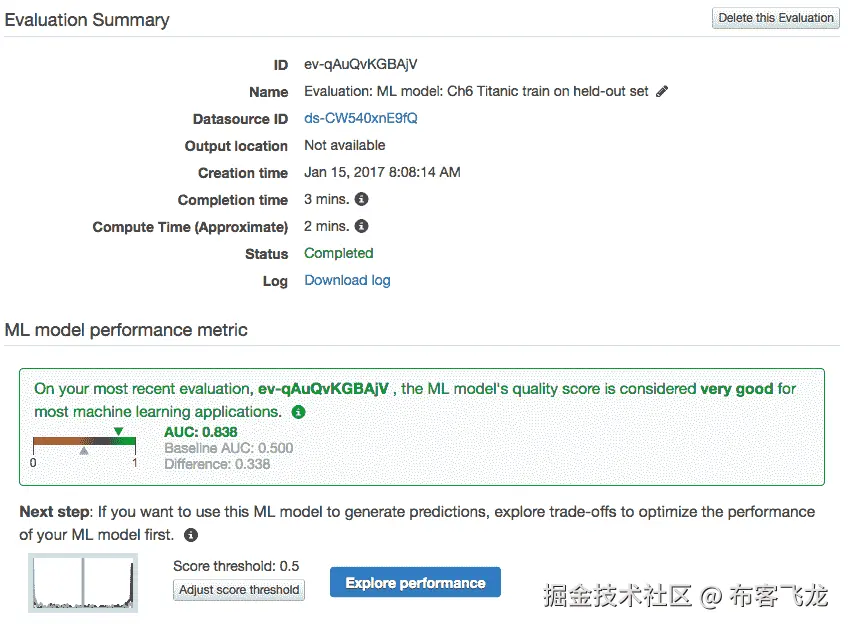This screenshot has width=848, height=629.
Task: Click the green AUC marker triangle
Action: point(118,431)
